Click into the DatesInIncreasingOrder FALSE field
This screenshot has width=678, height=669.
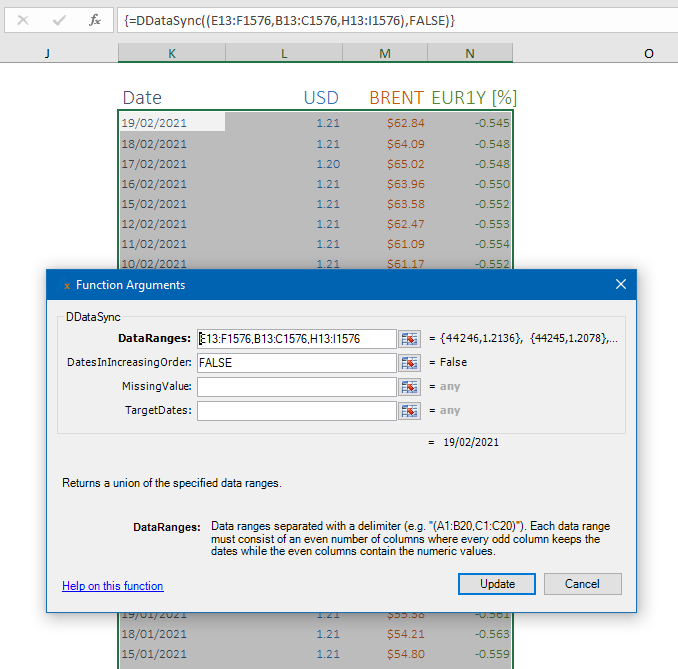pos(297,363)
